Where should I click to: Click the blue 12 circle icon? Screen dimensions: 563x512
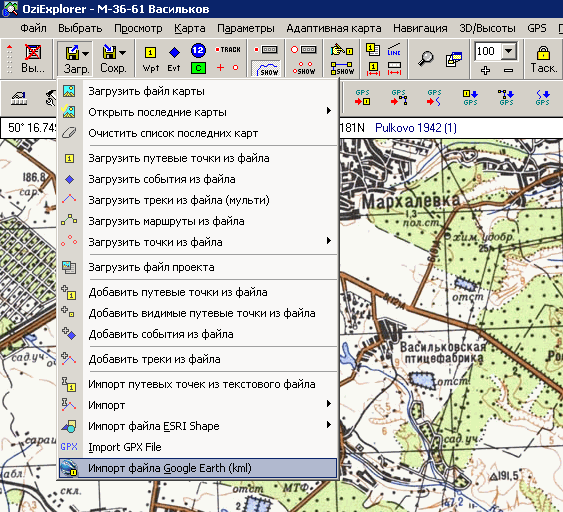pos(198,50)
